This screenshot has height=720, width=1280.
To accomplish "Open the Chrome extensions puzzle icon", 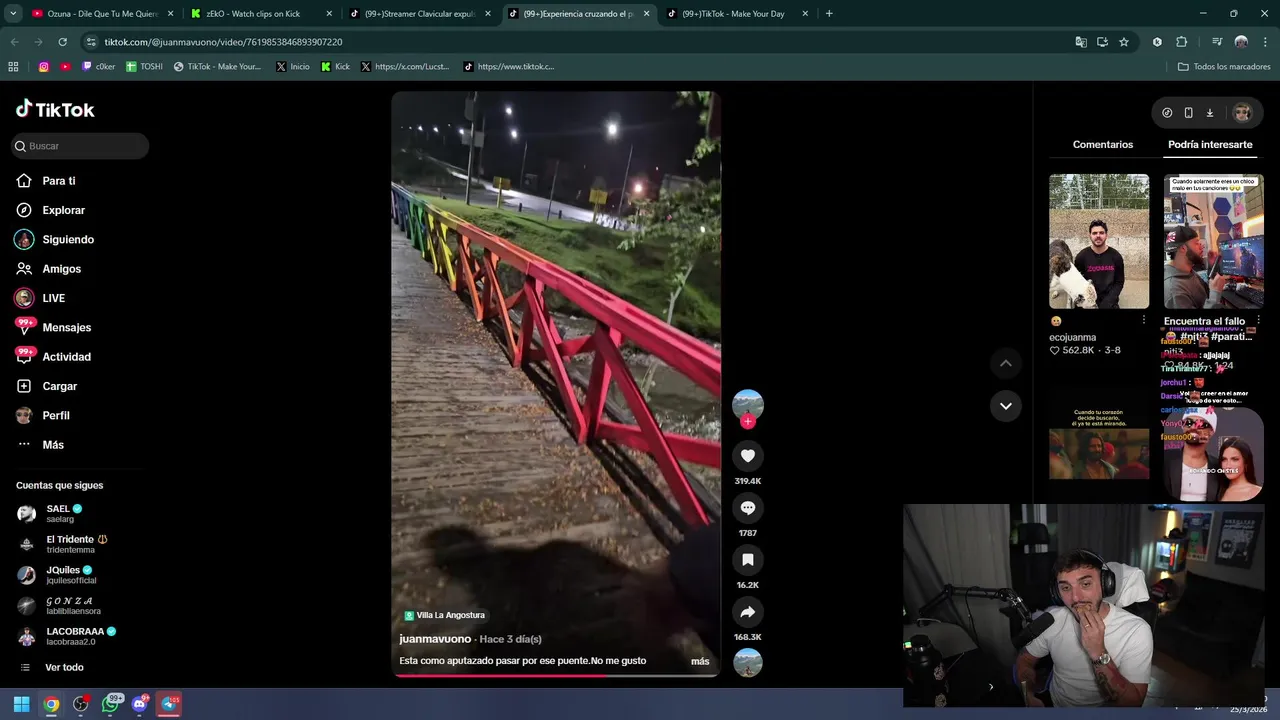I will [1182, 42].
